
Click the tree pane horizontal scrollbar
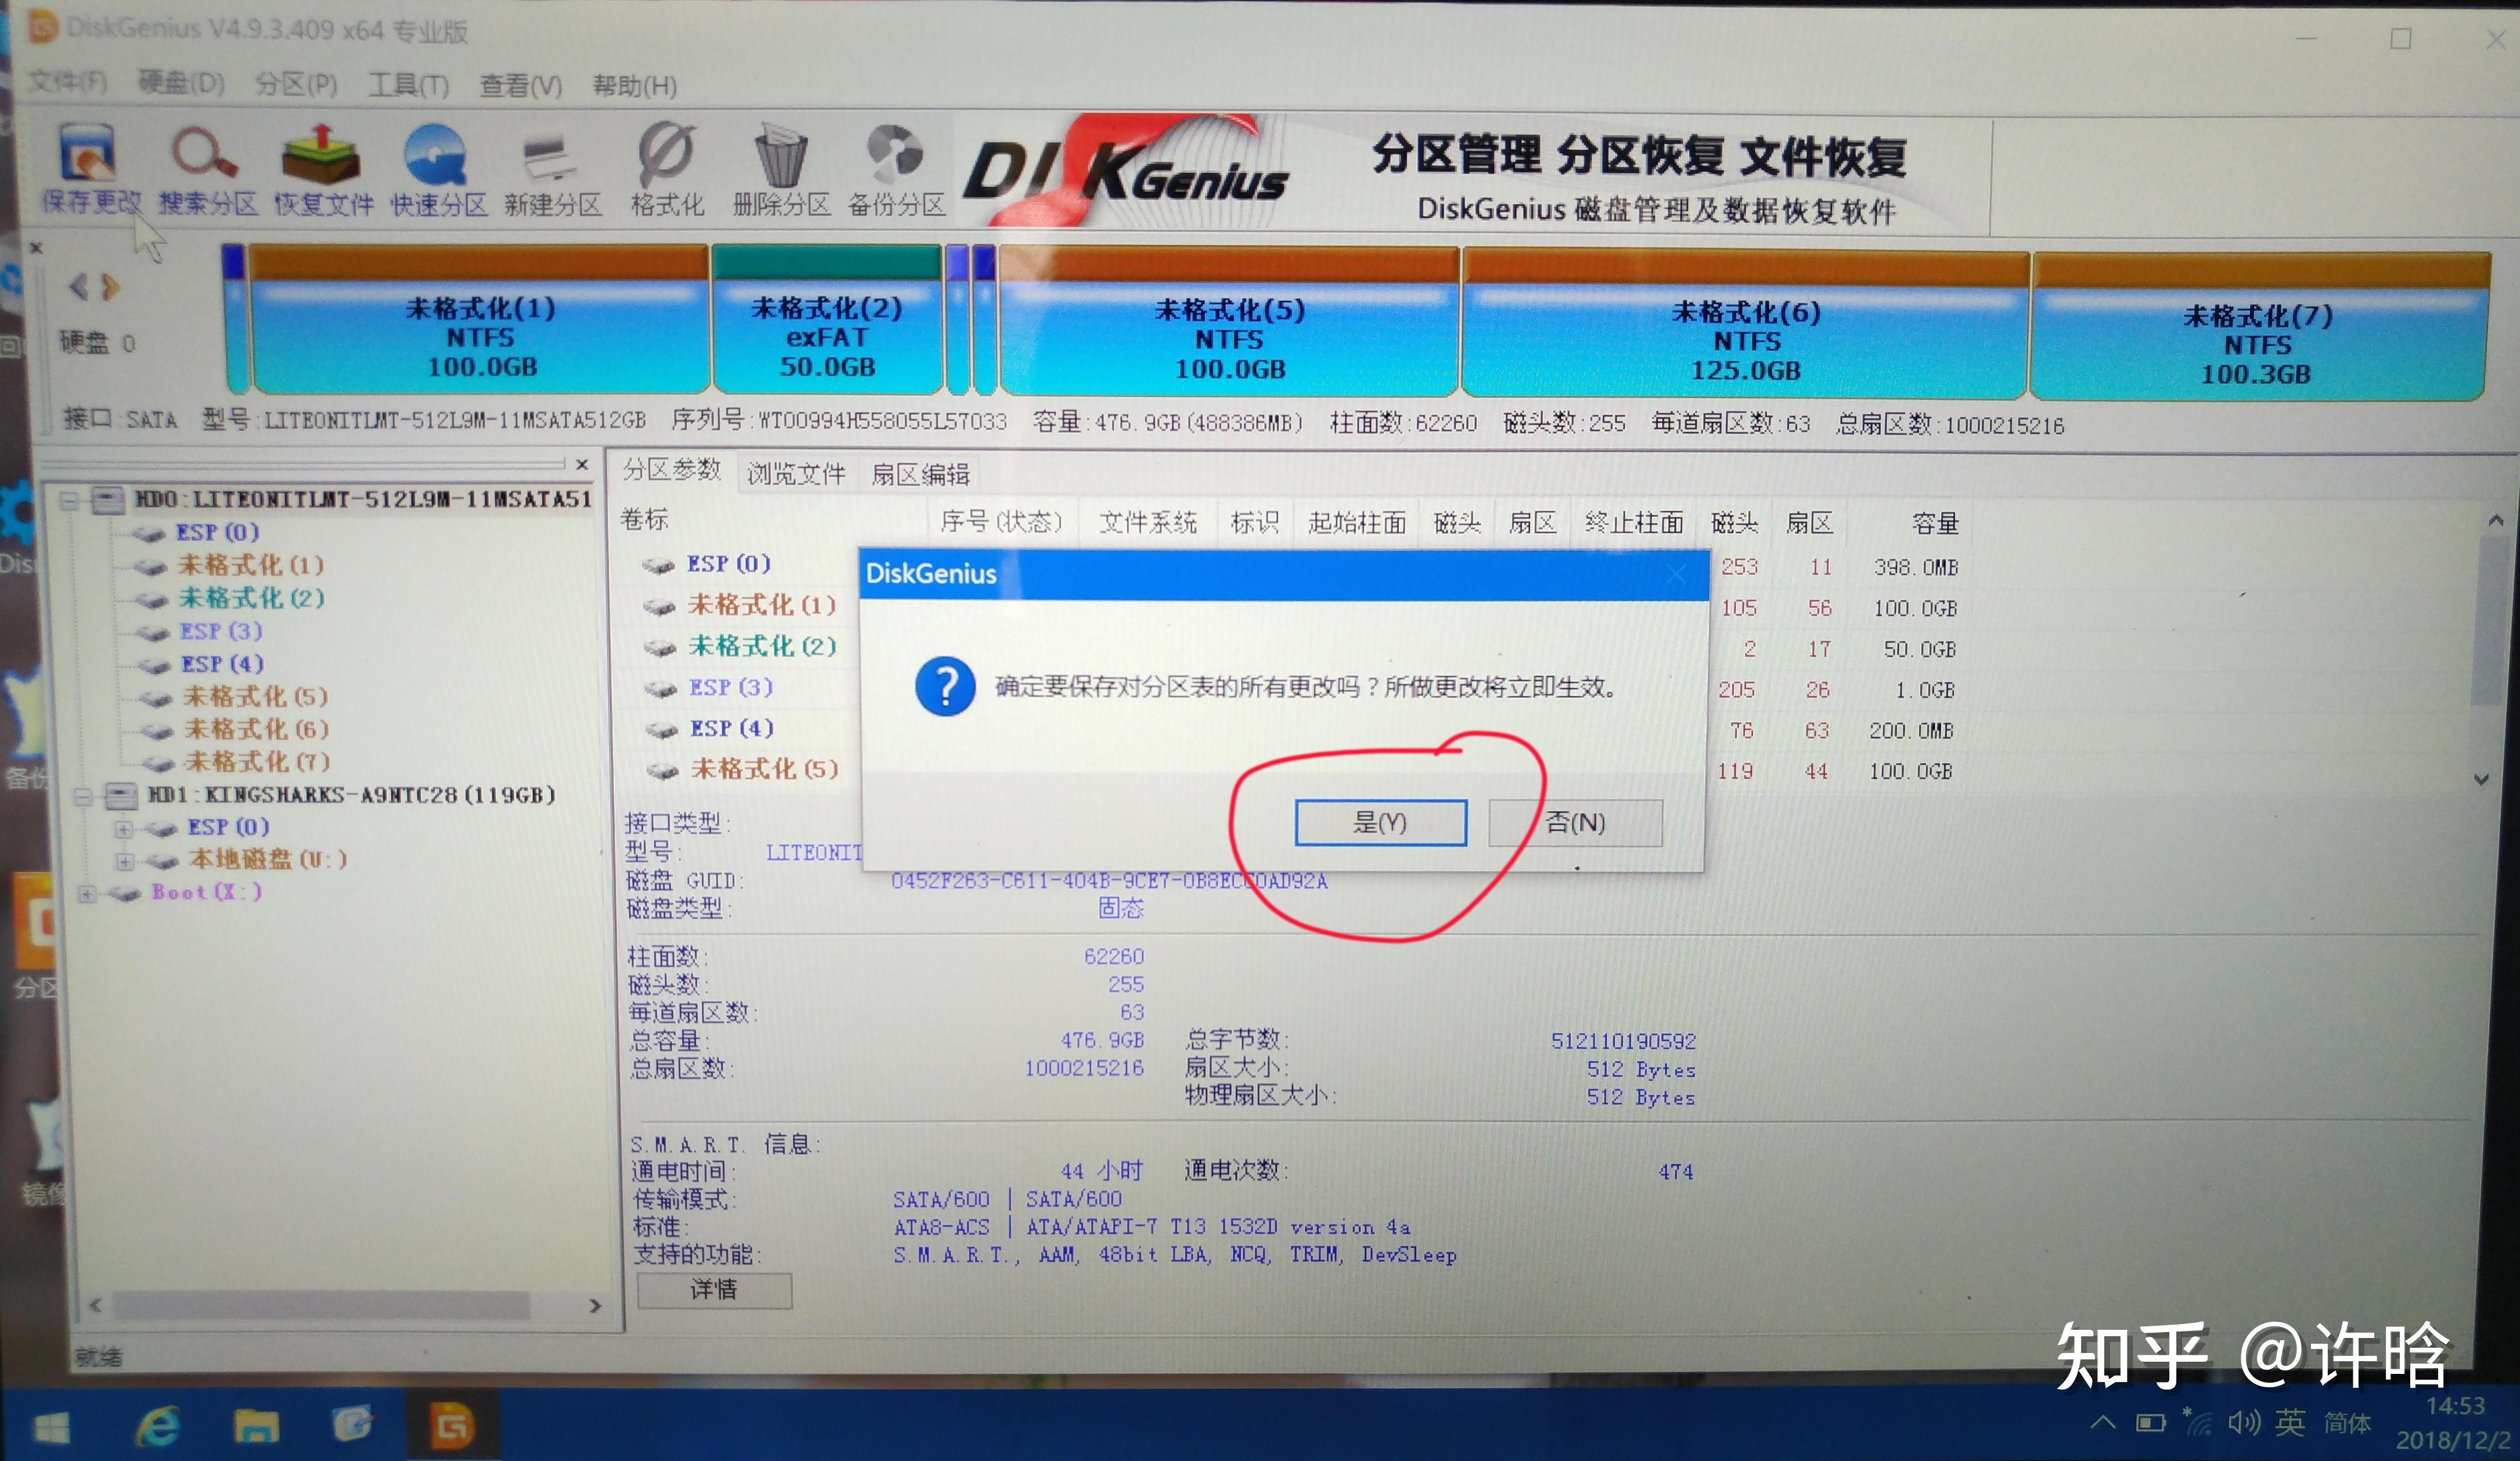(x=322, y=1305)
